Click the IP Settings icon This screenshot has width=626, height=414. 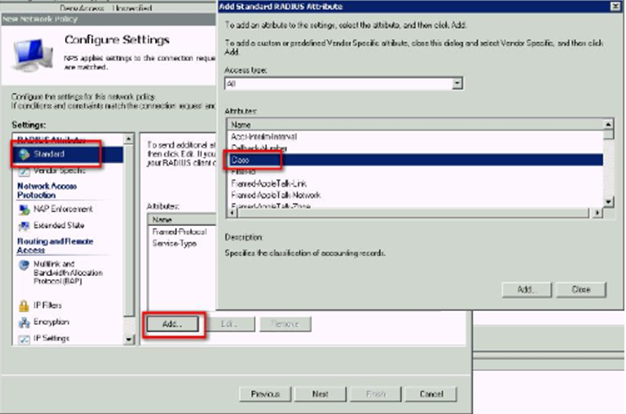(x=24, y=339)
